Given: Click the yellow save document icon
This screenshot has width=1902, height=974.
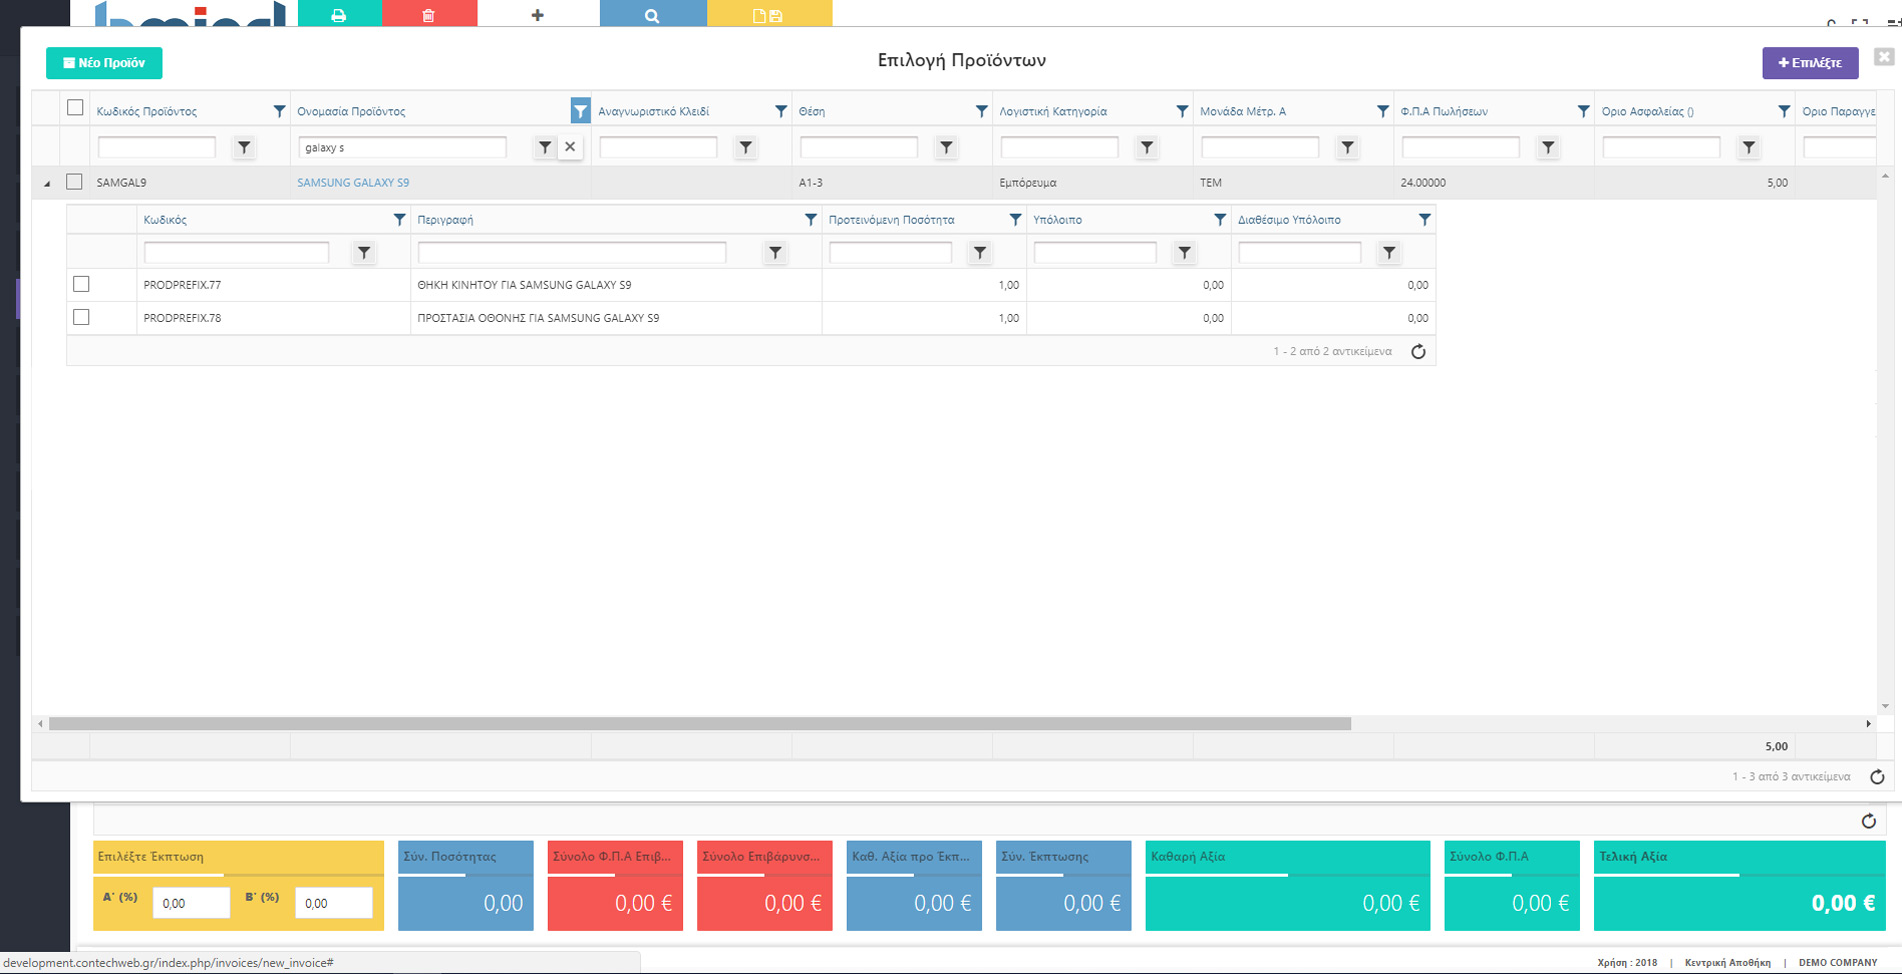Looking at the screenshot, I should coord(768,15).
